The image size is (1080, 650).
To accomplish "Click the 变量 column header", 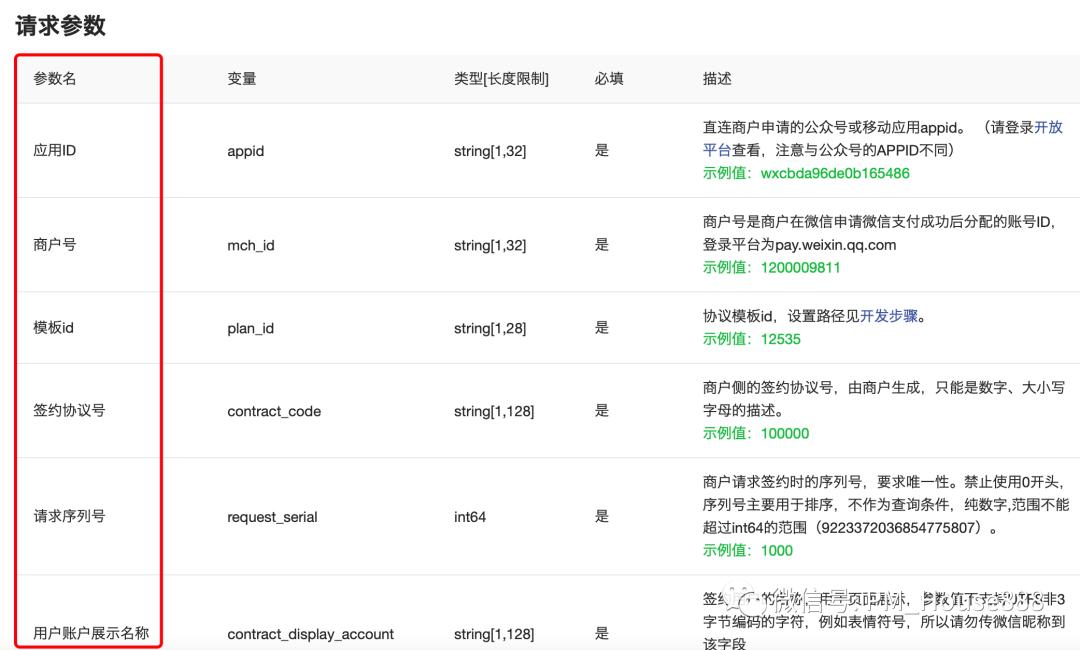I will pyautogui.click(x=242, y=78).
